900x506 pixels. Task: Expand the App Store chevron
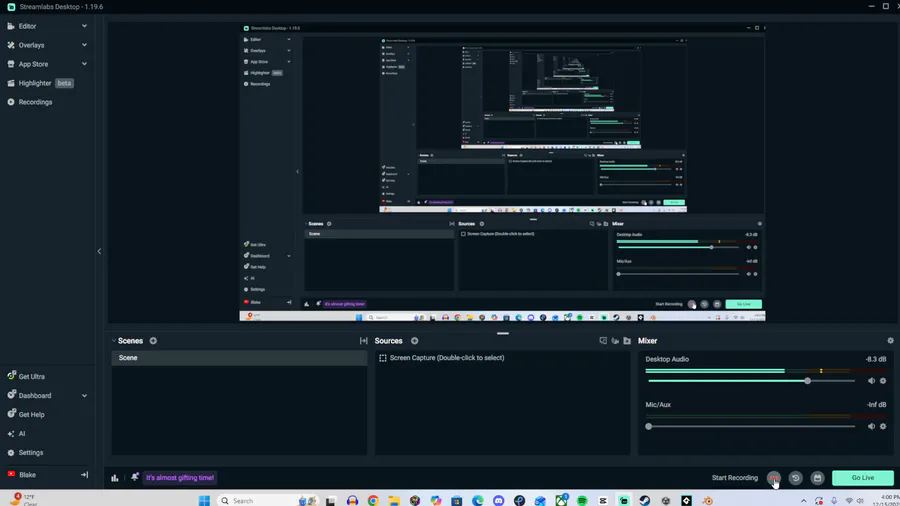84,64
